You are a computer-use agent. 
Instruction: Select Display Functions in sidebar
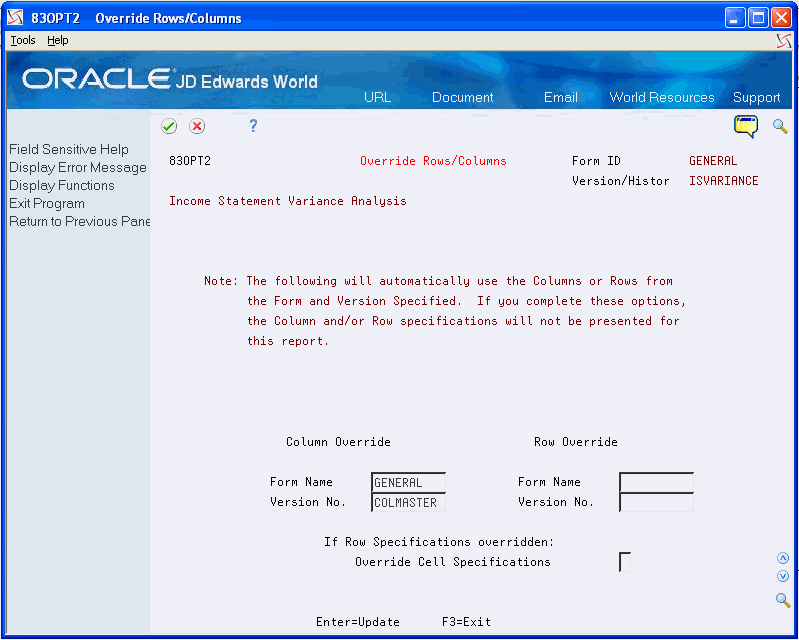pyautogui.click(x=62, y=185)
